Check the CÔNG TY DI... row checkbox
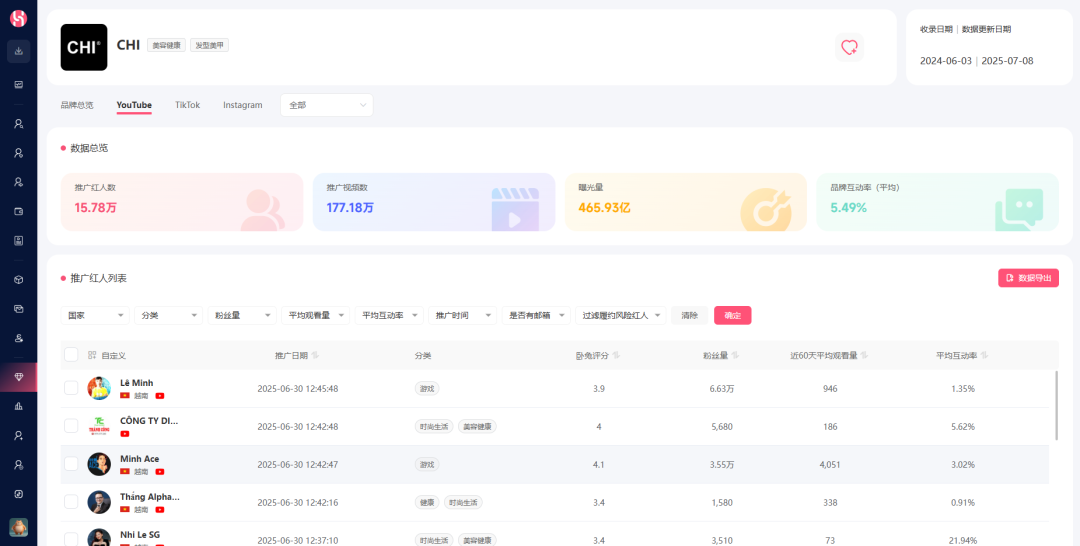 (71, 426)
